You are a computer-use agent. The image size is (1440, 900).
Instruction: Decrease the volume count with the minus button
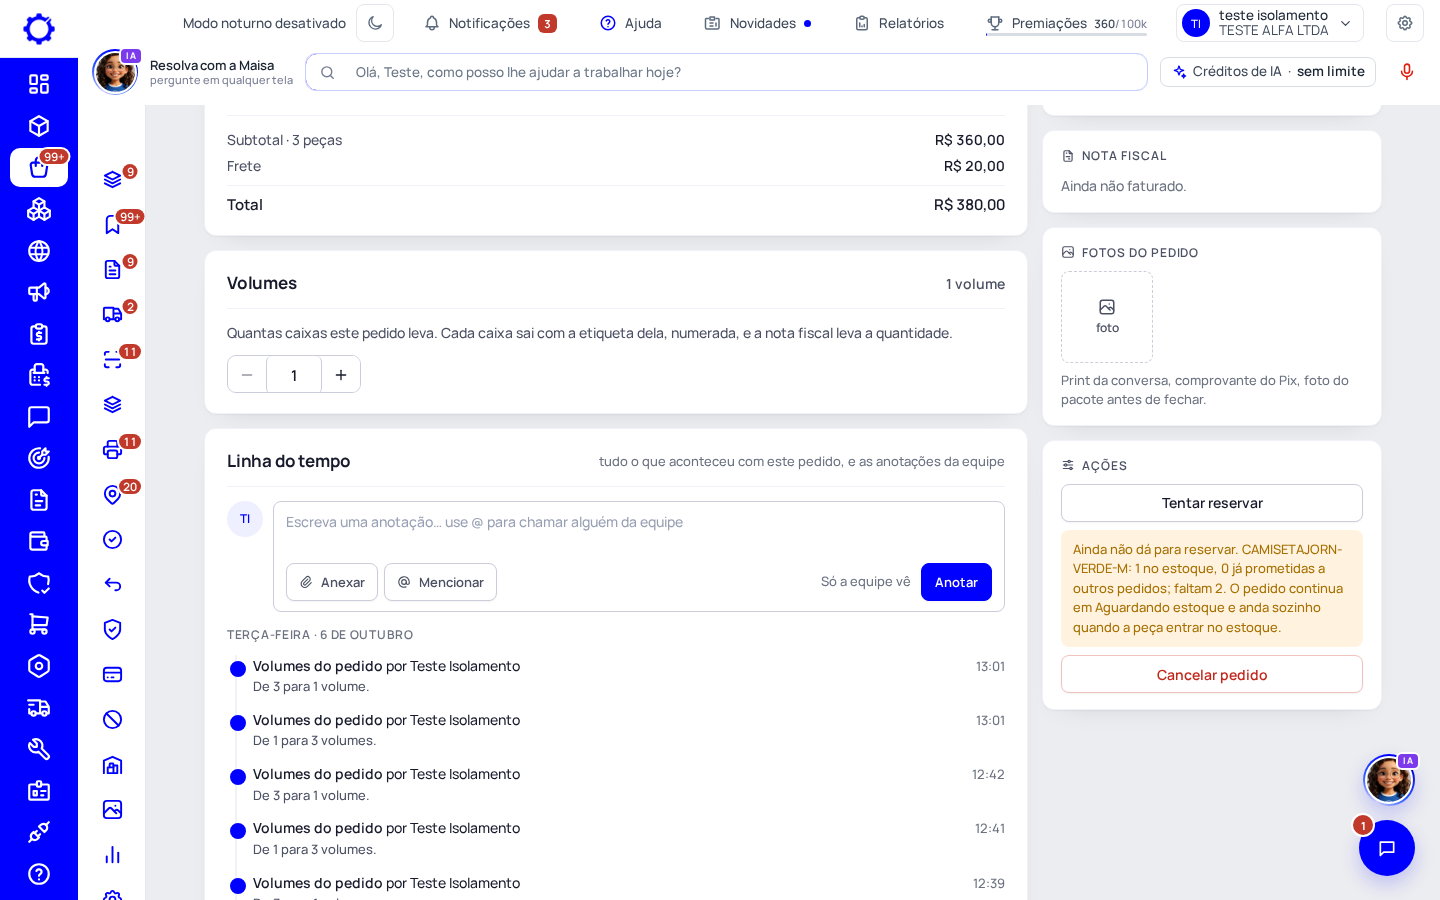point(247,375)
